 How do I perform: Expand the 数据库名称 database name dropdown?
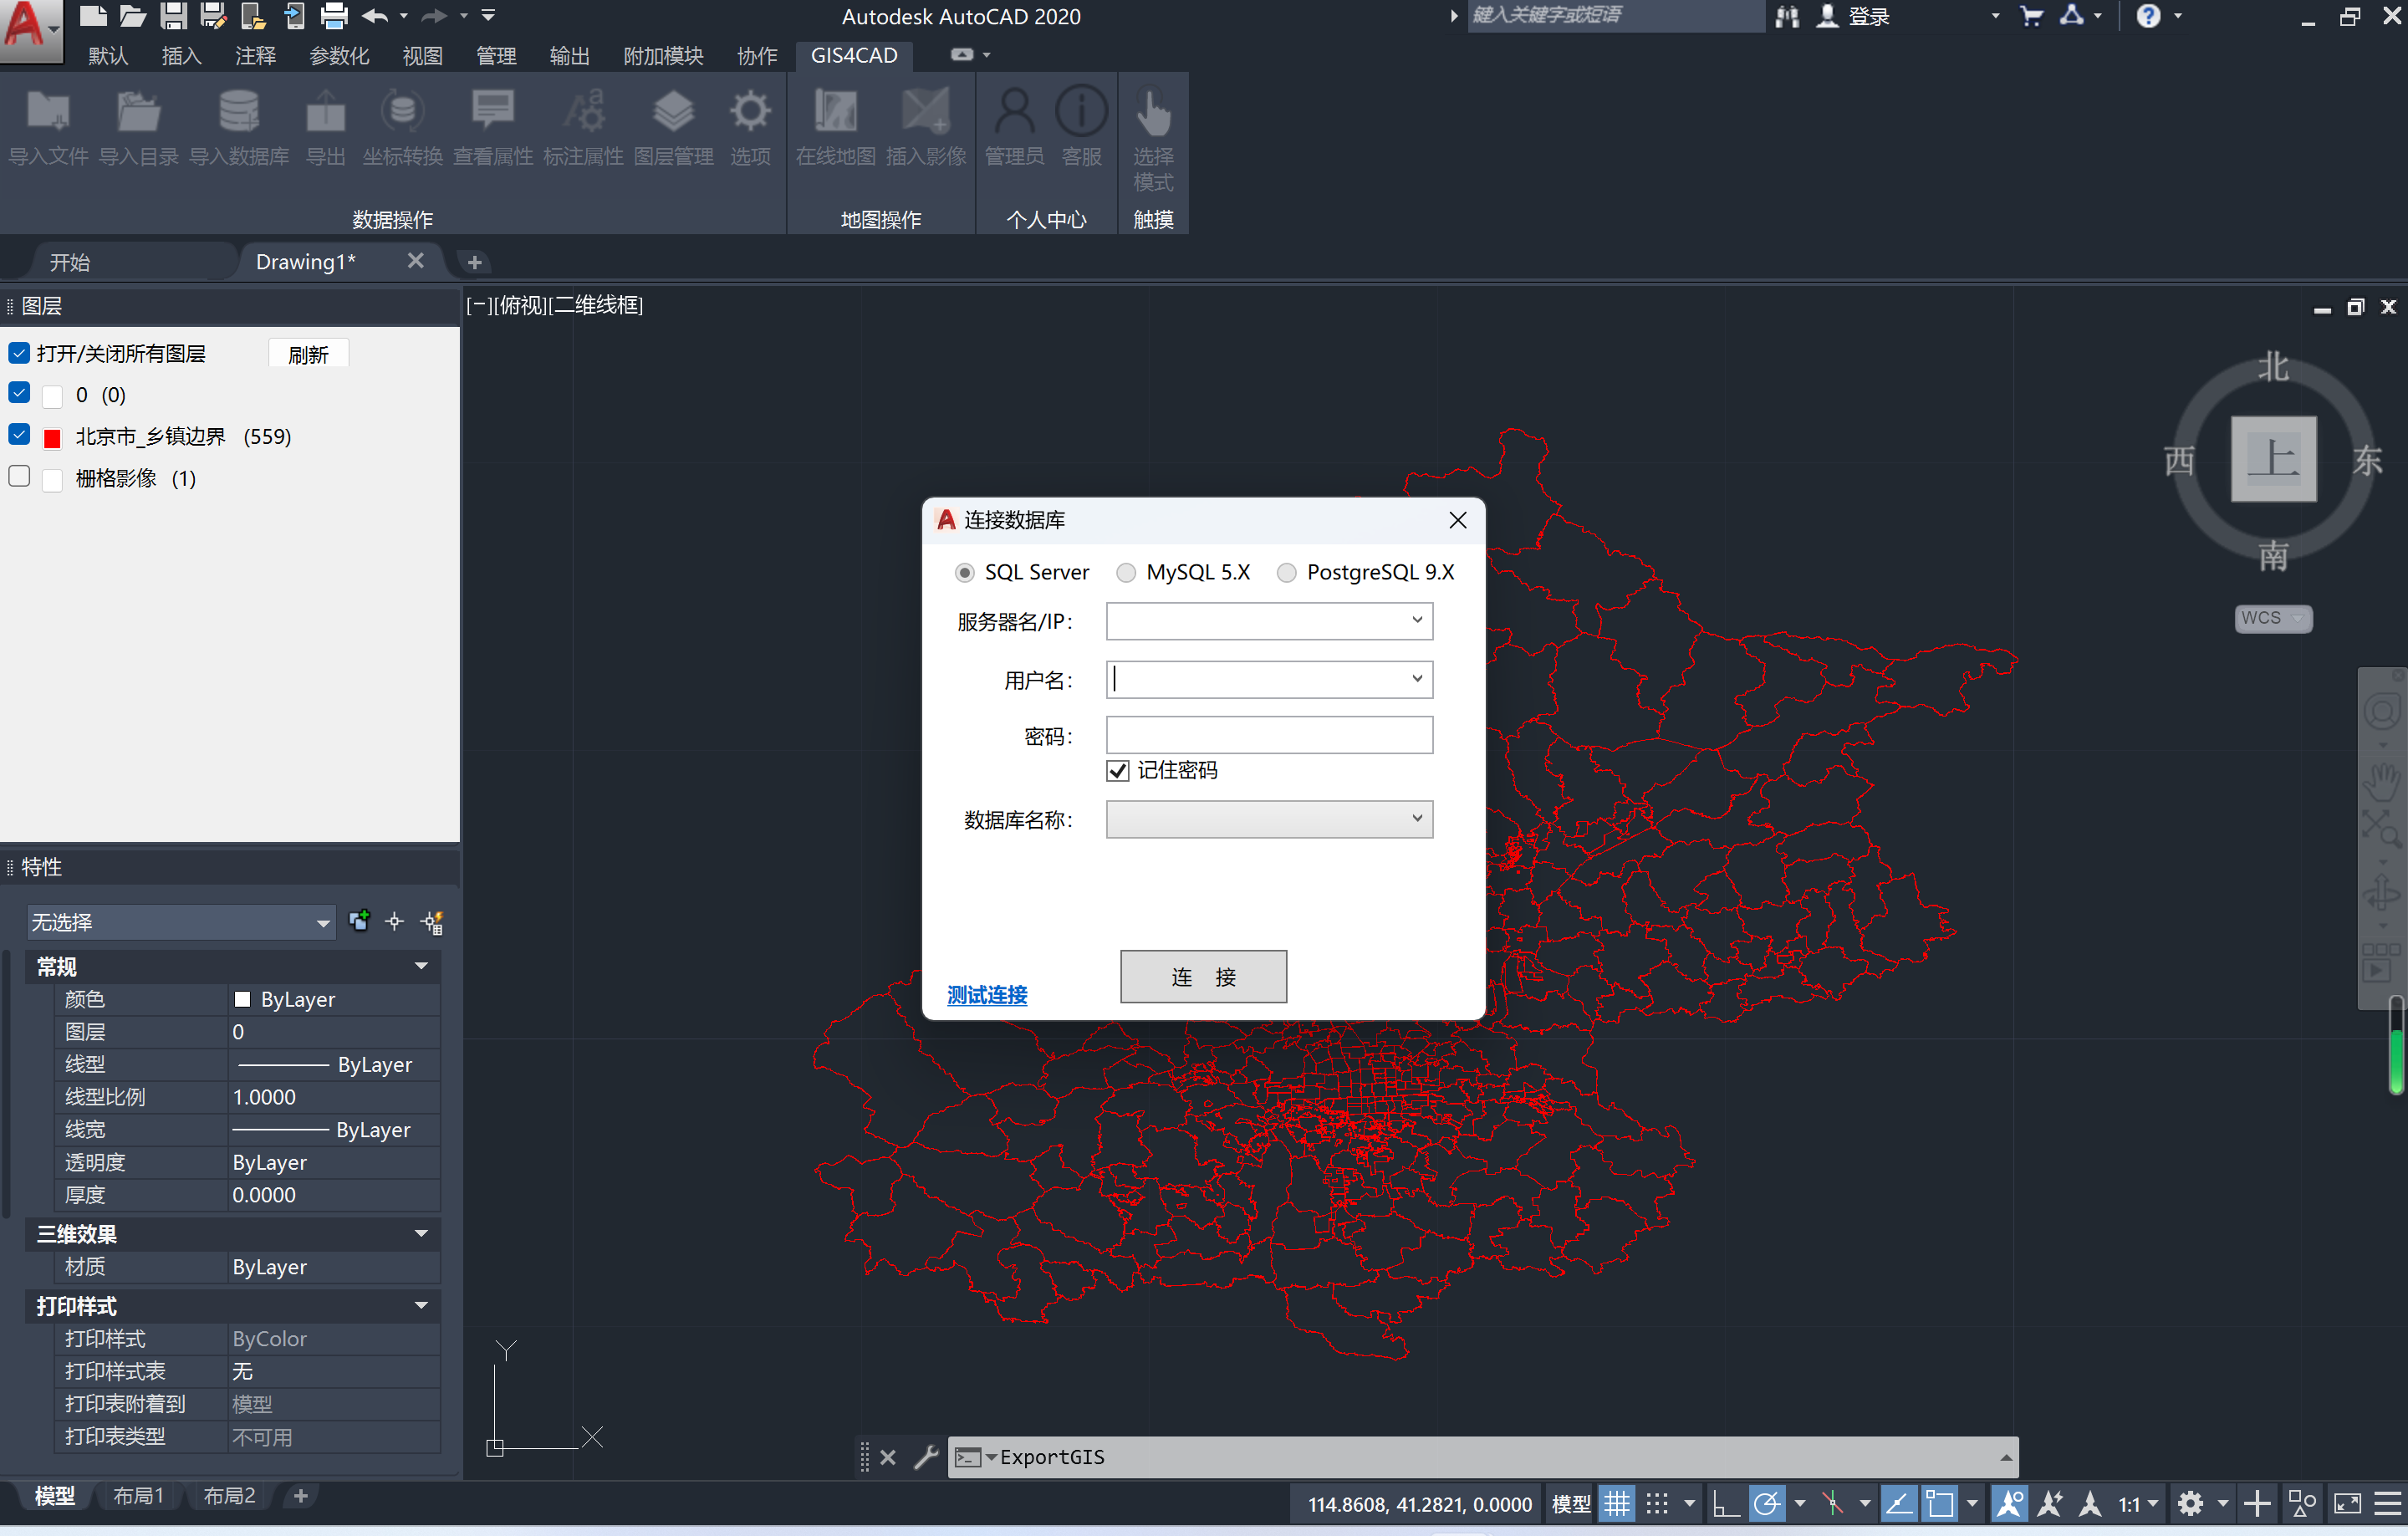[1416, 819]
